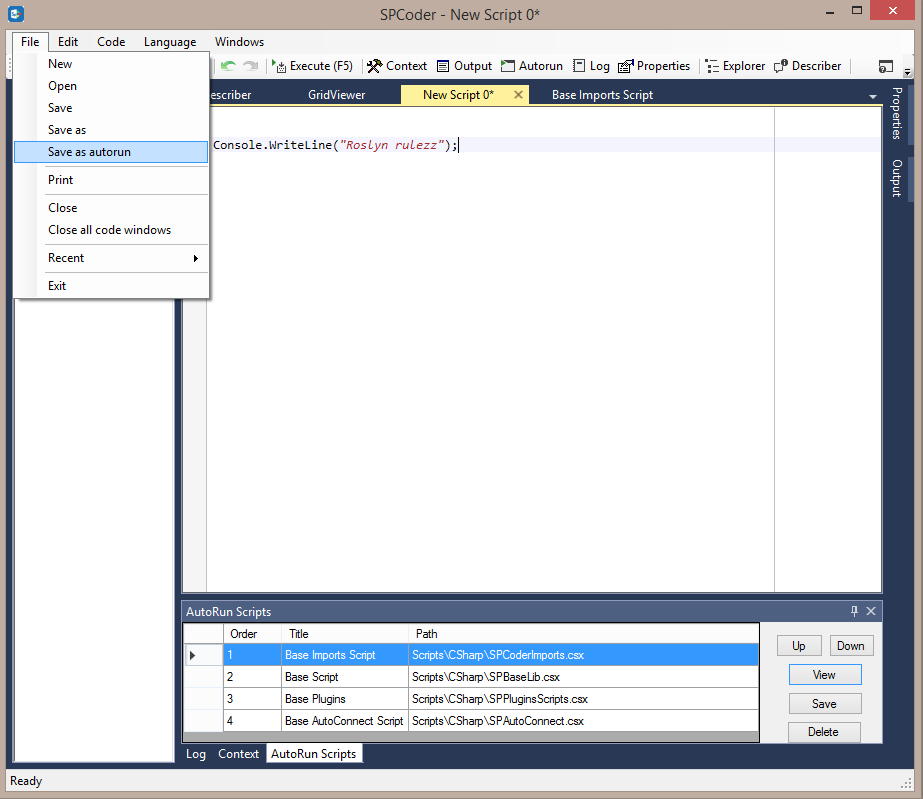This screenshot has height=799, width=923.
Task: Run the script with Execute (F5)
Action: click(312, 66)
